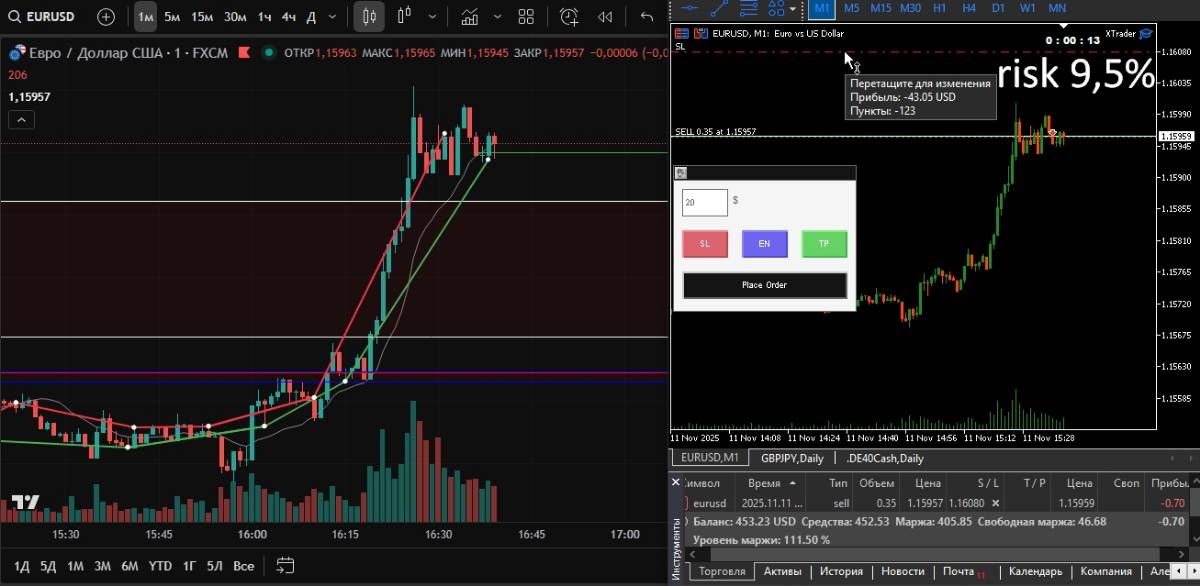Switch MetaTrader chart to H1 timeframe
1200x586 pixels.
(x=940, y=8)
